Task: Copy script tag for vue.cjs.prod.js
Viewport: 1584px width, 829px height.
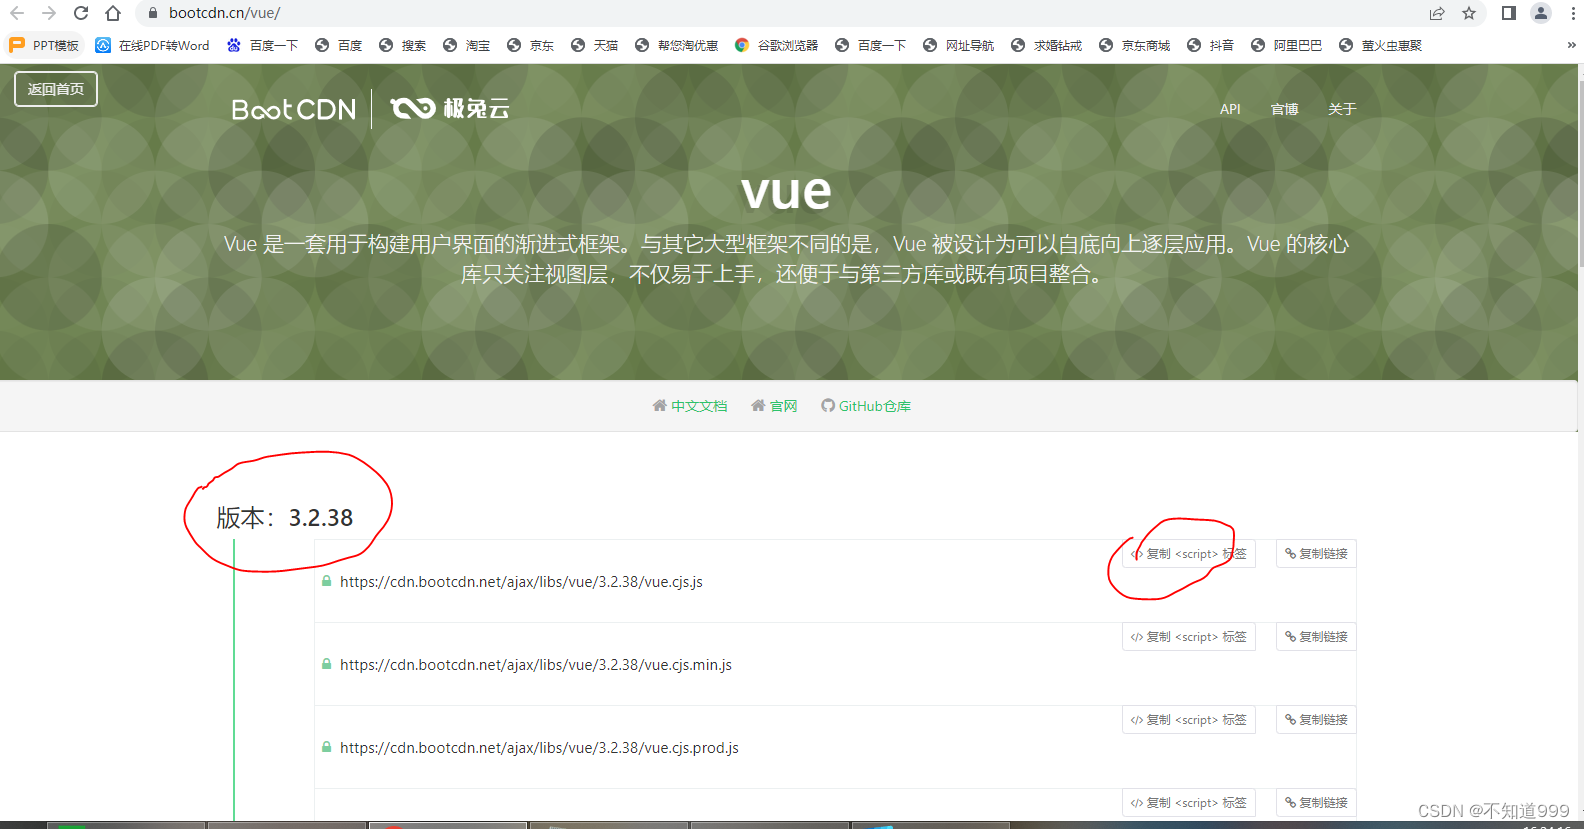Action: tap(1188, 720)
